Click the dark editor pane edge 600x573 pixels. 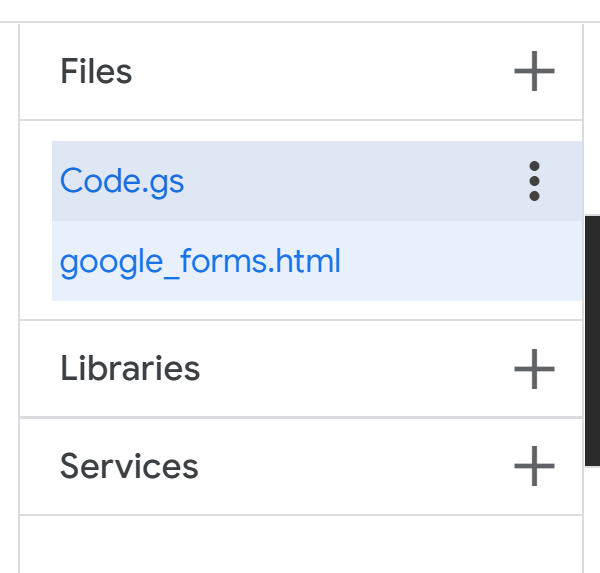592,341
